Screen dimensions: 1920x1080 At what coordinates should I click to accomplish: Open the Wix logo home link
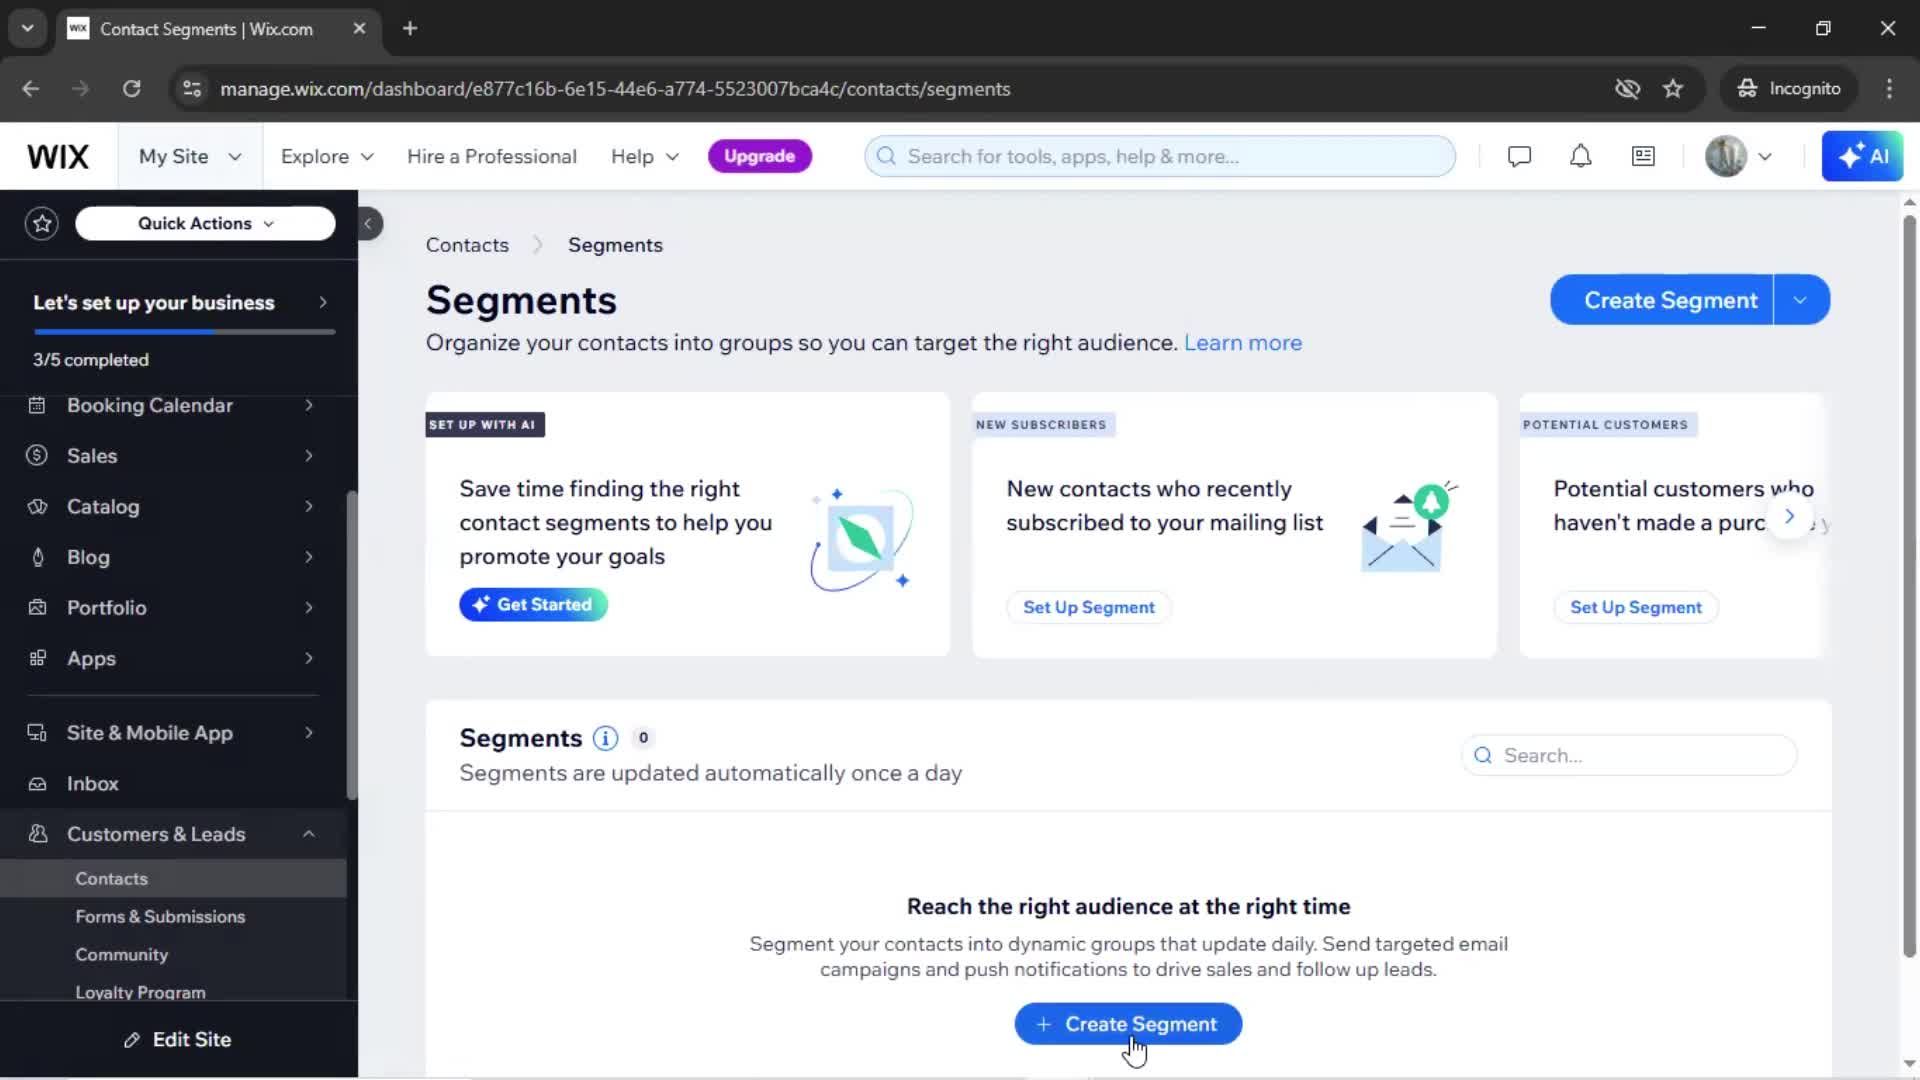click(58, 157)
